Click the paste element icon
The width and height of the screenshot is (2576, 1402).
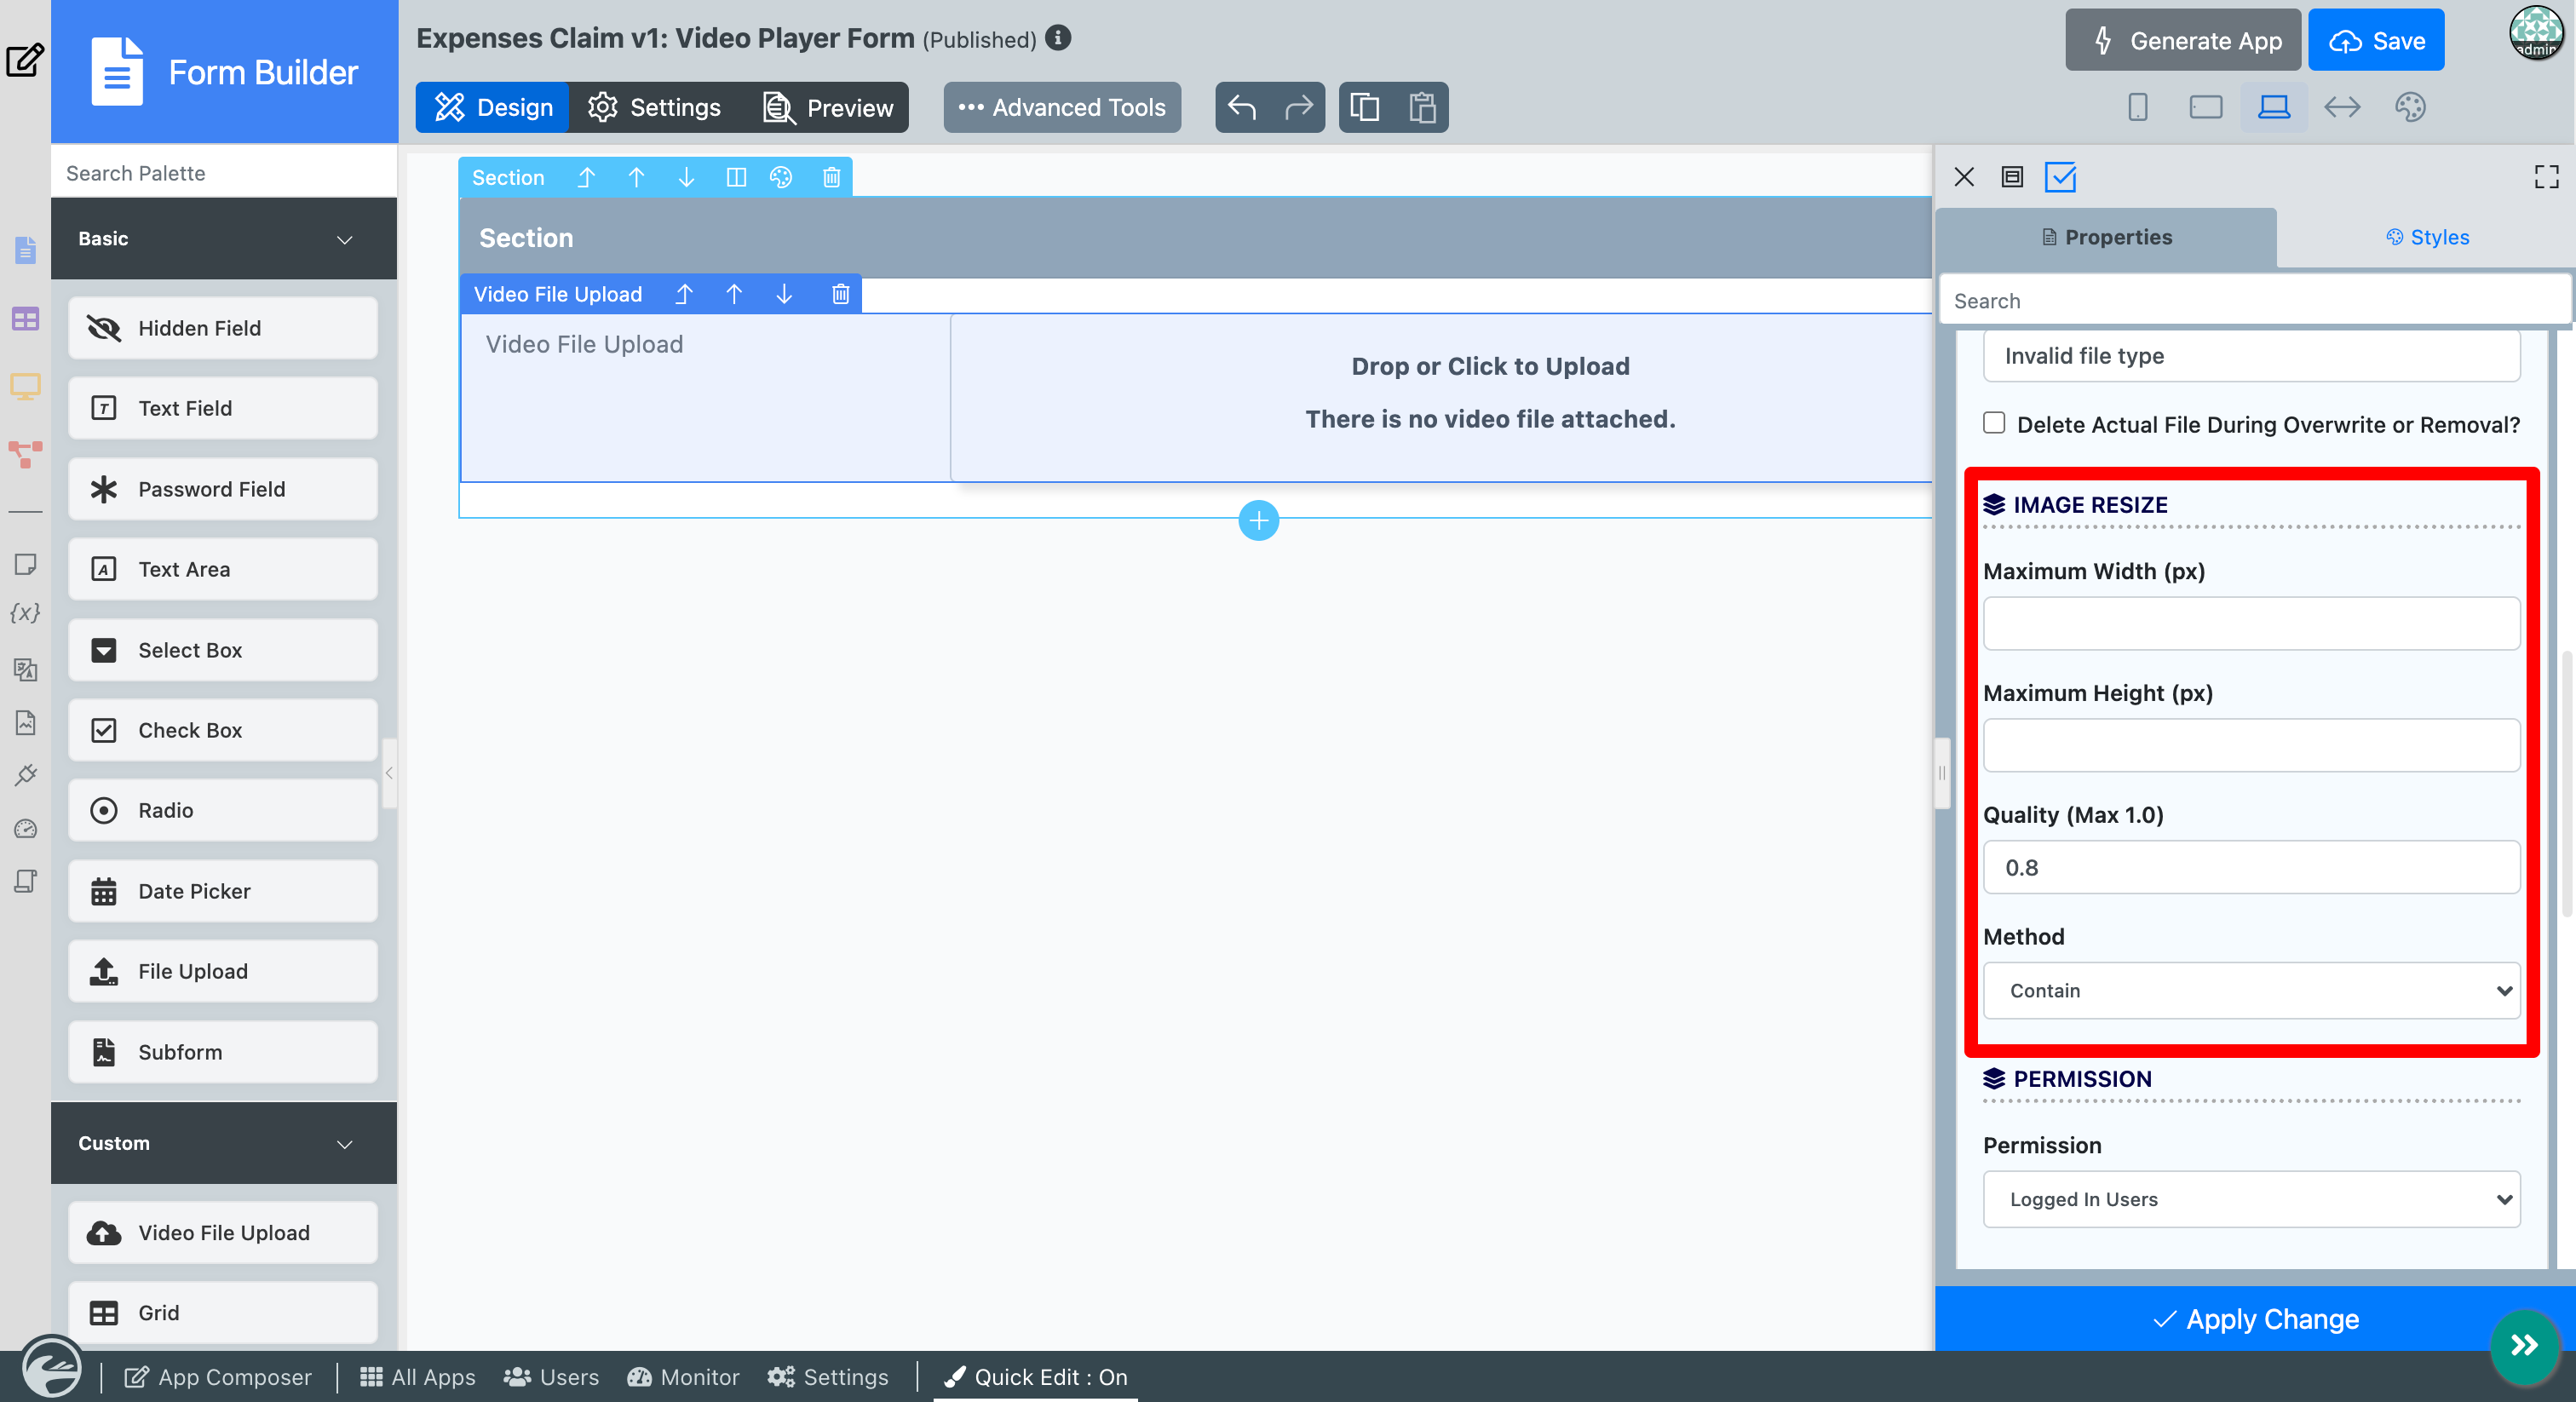pyautogui.click(x=1422, y=107)
